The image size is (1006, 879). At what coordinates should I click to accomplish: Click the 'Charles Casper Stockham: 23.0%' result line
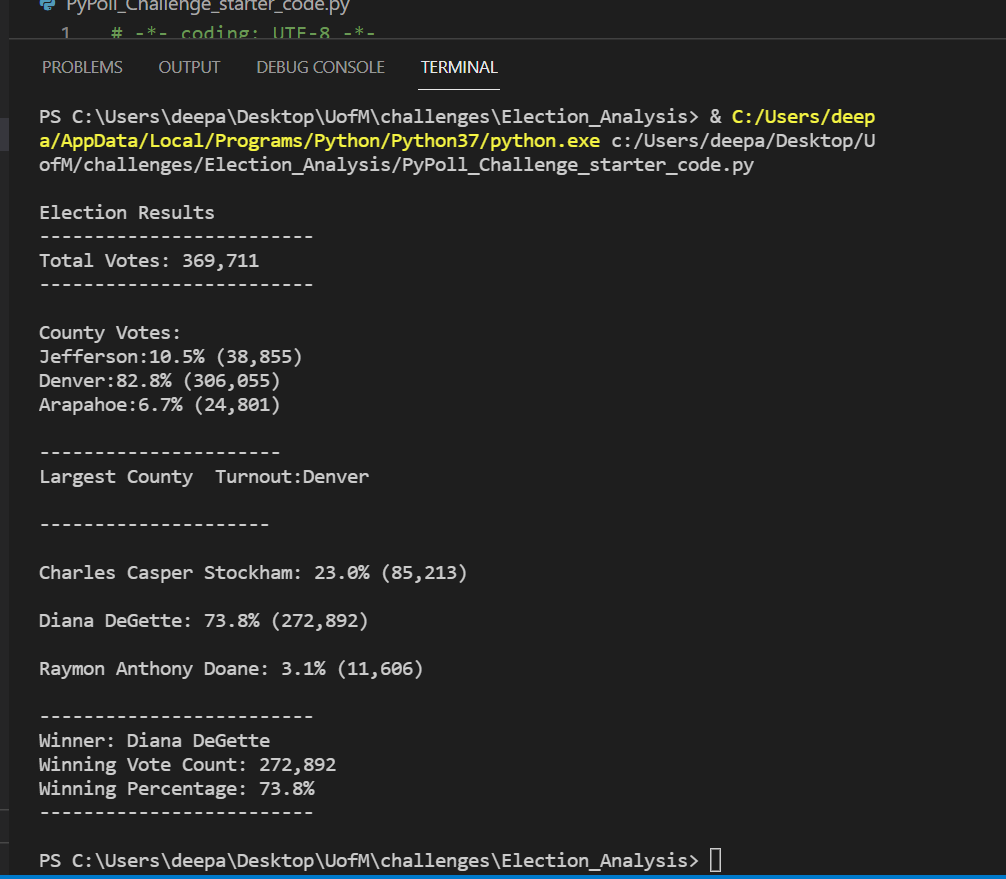pyautogui.click(x=253, y=573)
